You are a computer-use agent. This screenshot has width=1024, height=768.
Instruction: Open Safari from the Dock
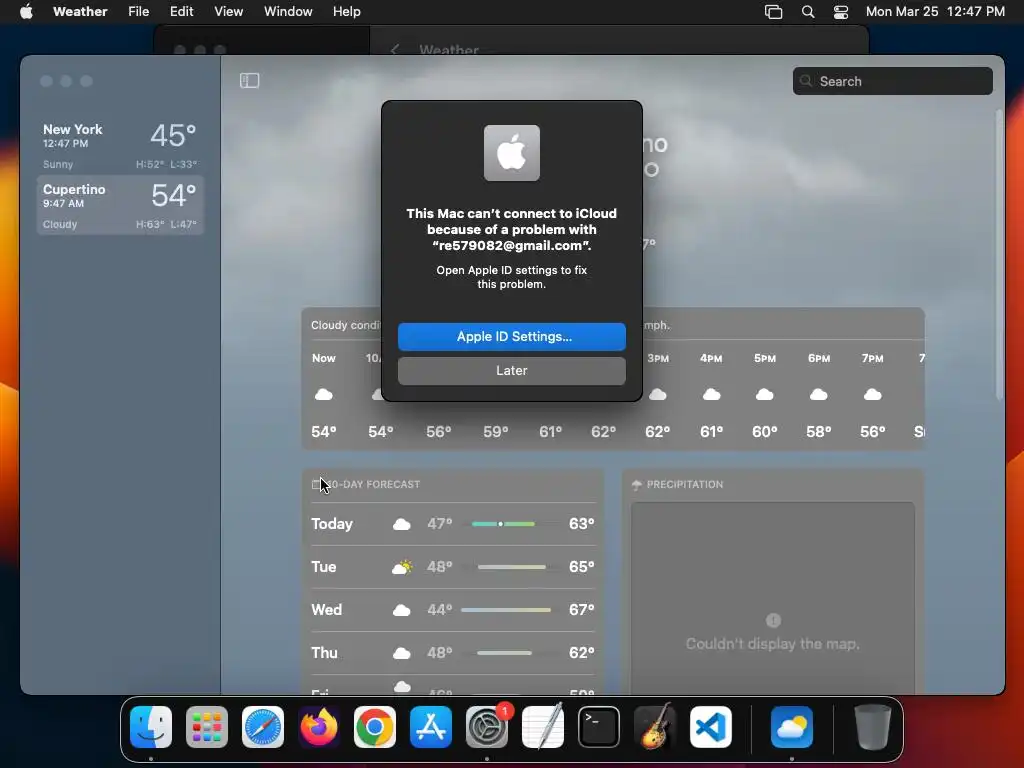point(263,727)
